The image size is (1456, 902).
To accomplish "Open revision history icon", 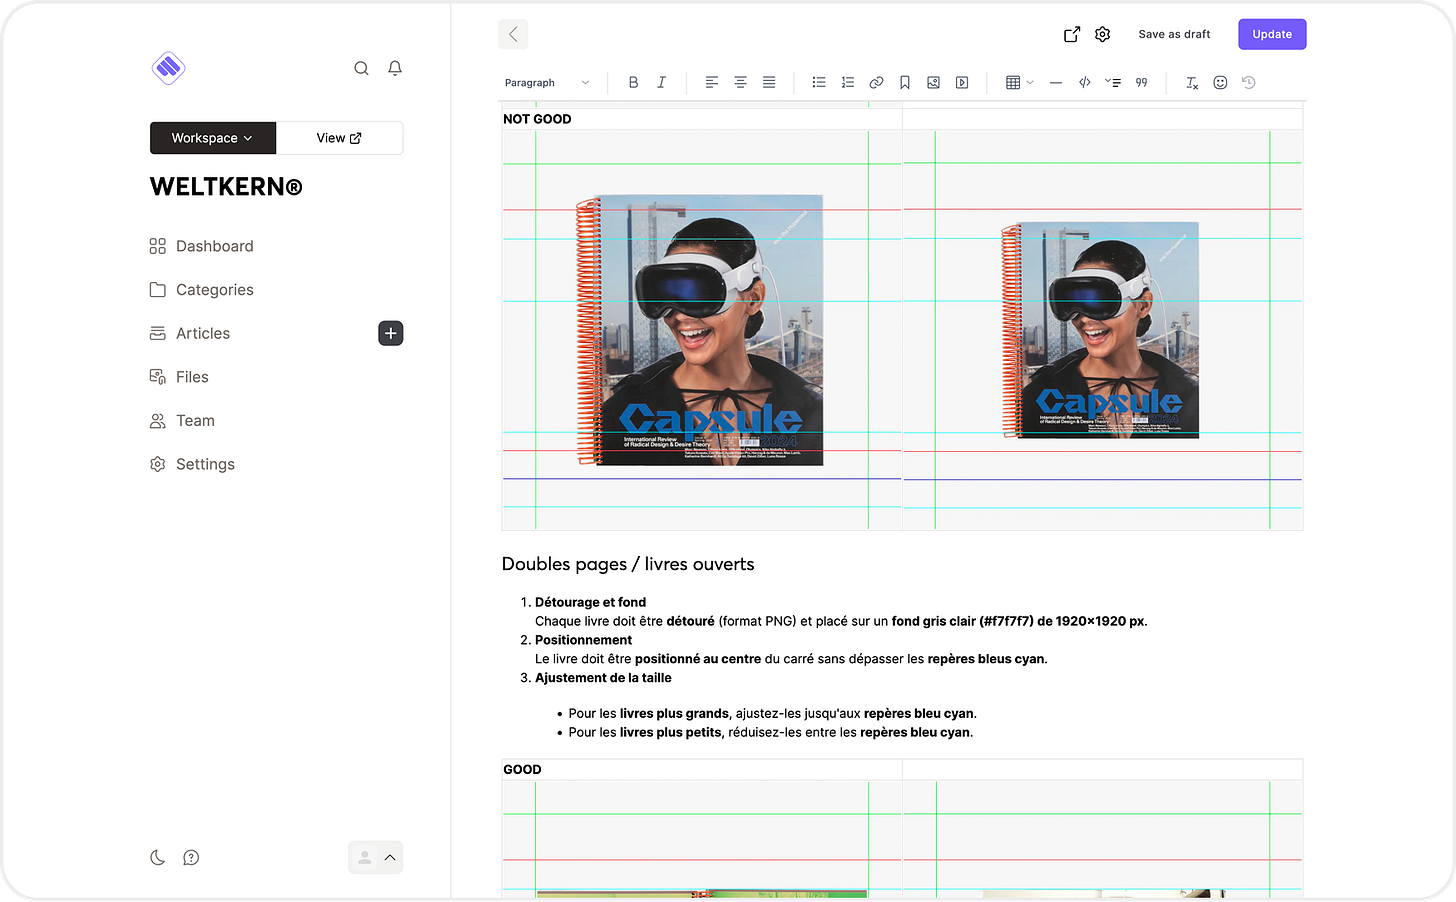I will click(1249, 83).
